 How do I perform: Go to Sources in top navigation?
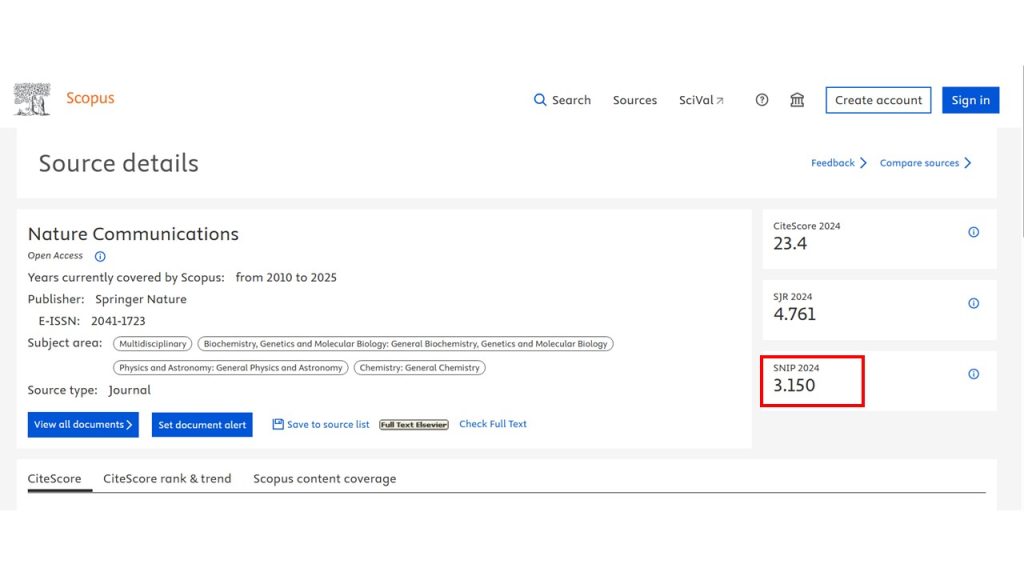tap(635, 100)
